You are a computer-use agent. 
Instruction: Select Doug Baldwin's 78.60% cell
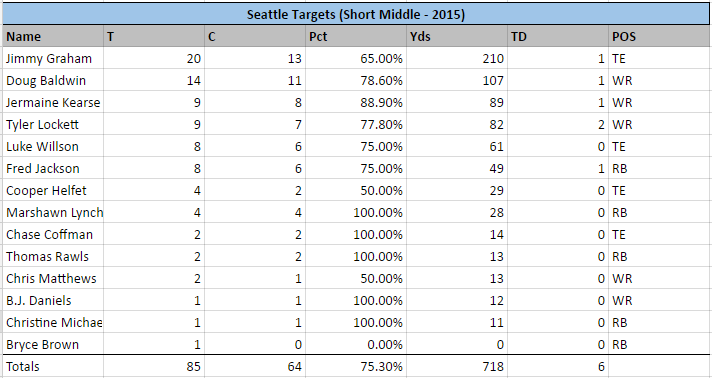[356, 80]
